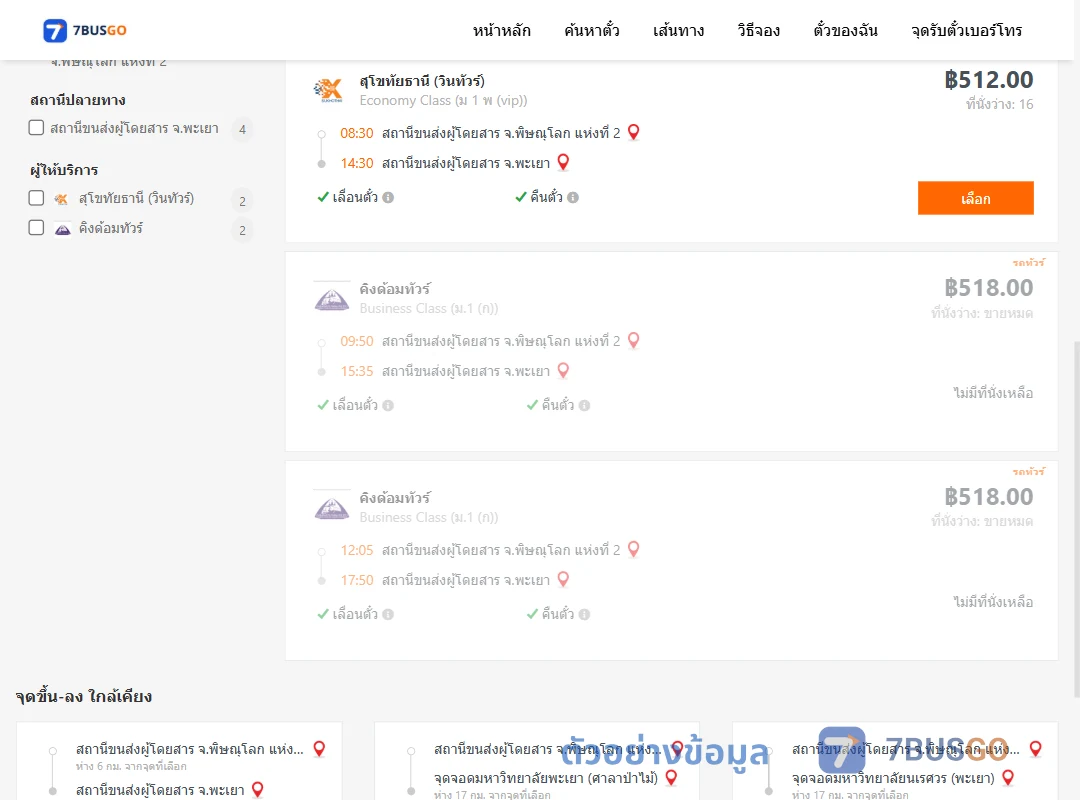Open the เส้นทาง menu item

click(x=678, y=30)
